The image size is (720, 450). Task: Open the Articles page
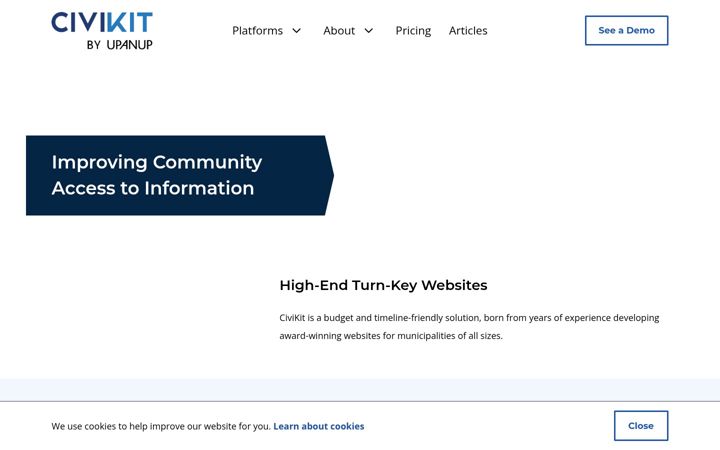coord(468,30)
